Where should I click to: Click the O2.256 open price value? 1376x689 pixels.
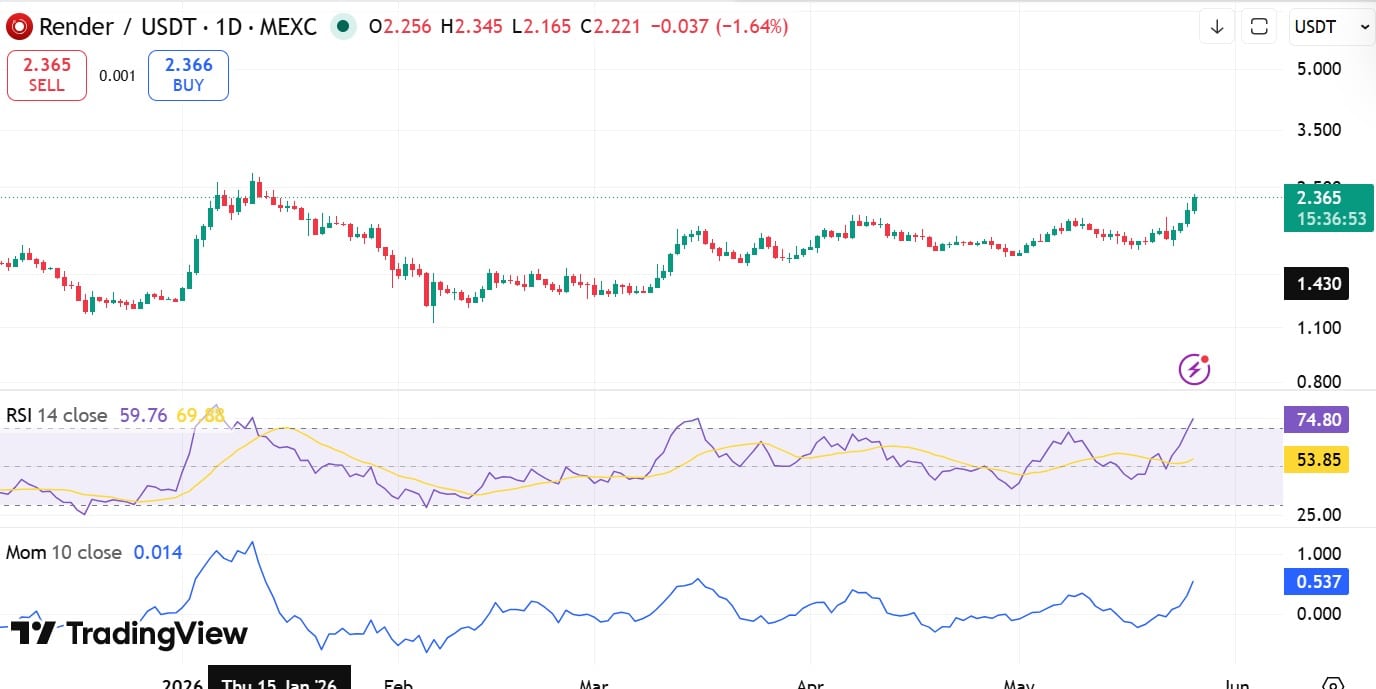coord(400,27)
